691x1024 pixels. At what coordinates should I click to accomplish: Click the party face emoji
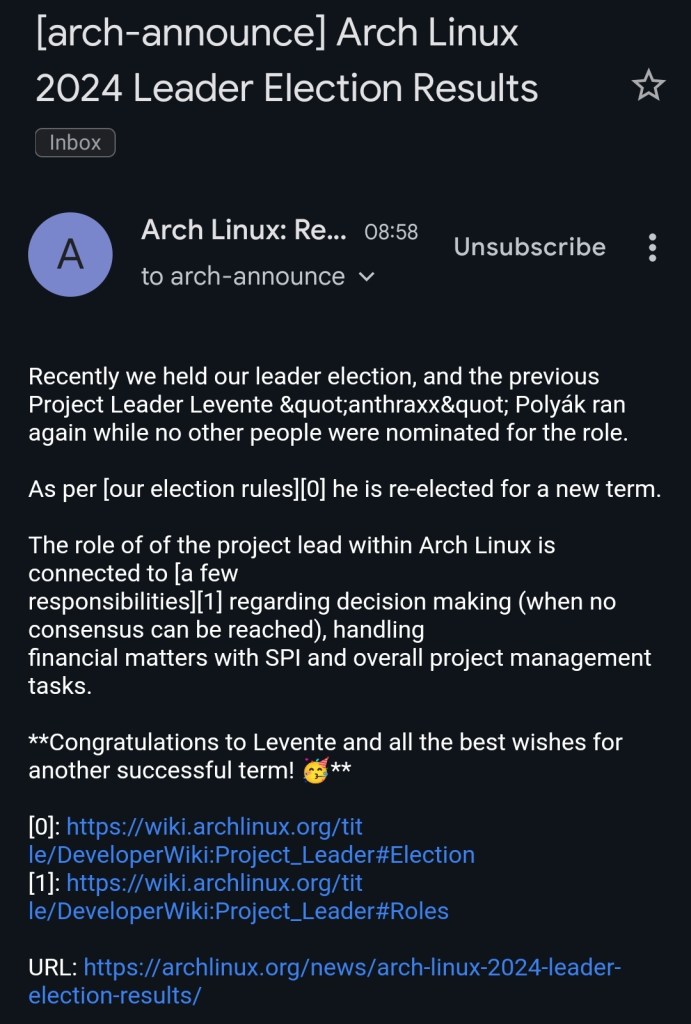pos(315,771)
